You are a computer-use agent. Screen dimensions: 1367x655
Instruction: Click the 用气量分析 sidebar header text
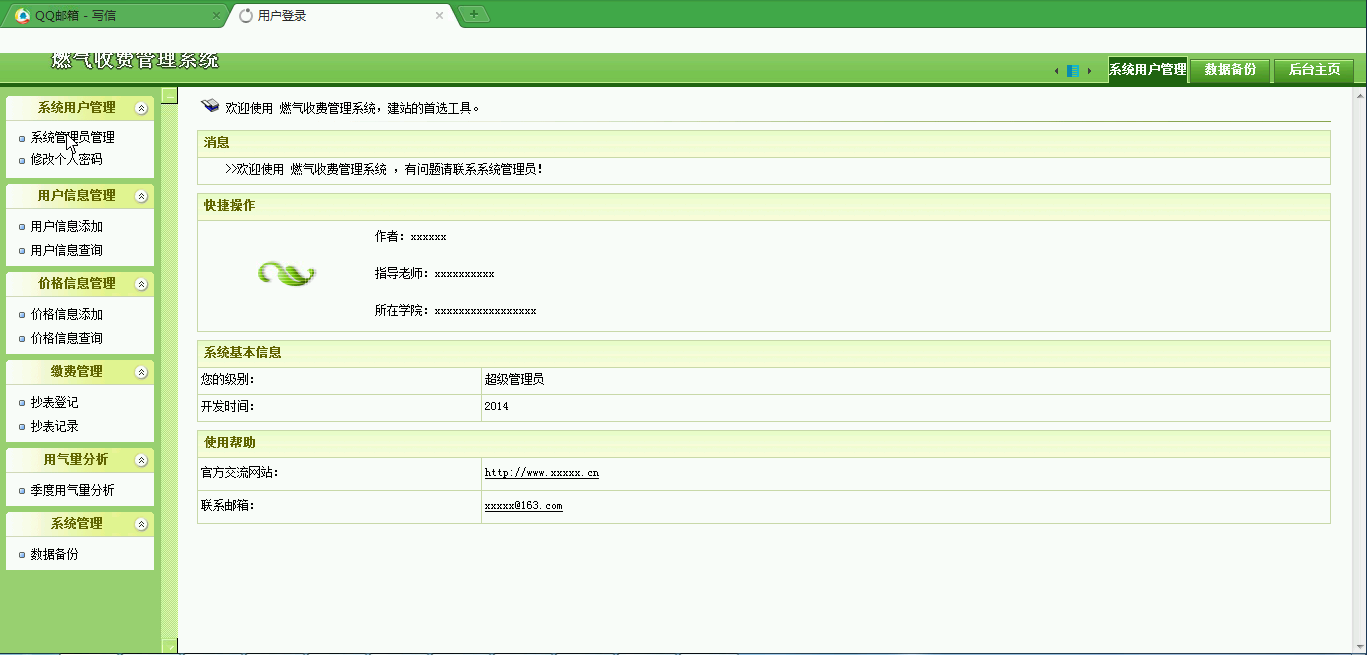(x=76, y=460)
